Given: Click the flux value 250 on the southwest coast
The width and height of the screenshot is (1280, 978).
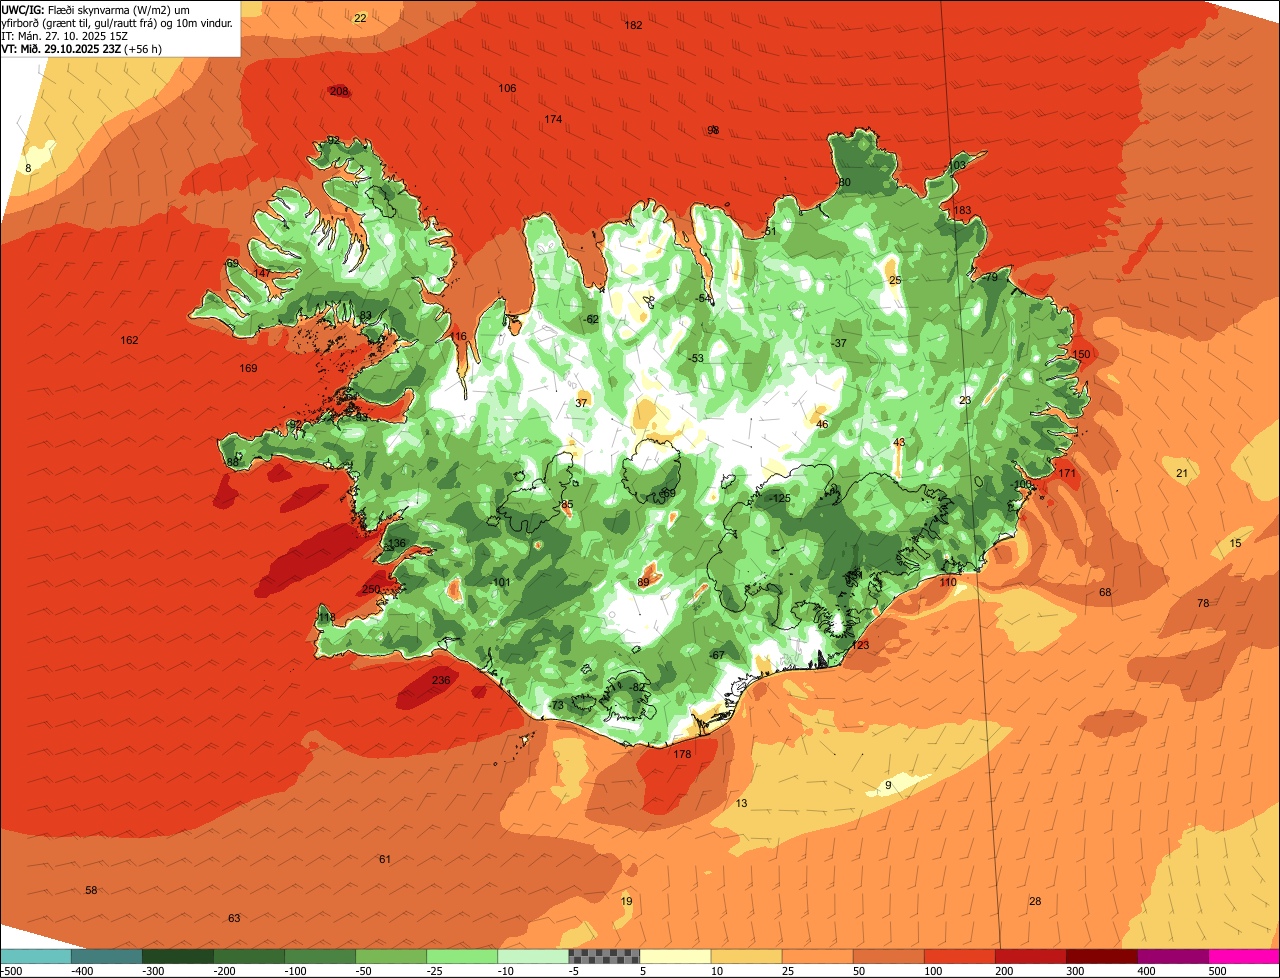Looking at the screenshot, I should tap(371, 589).
